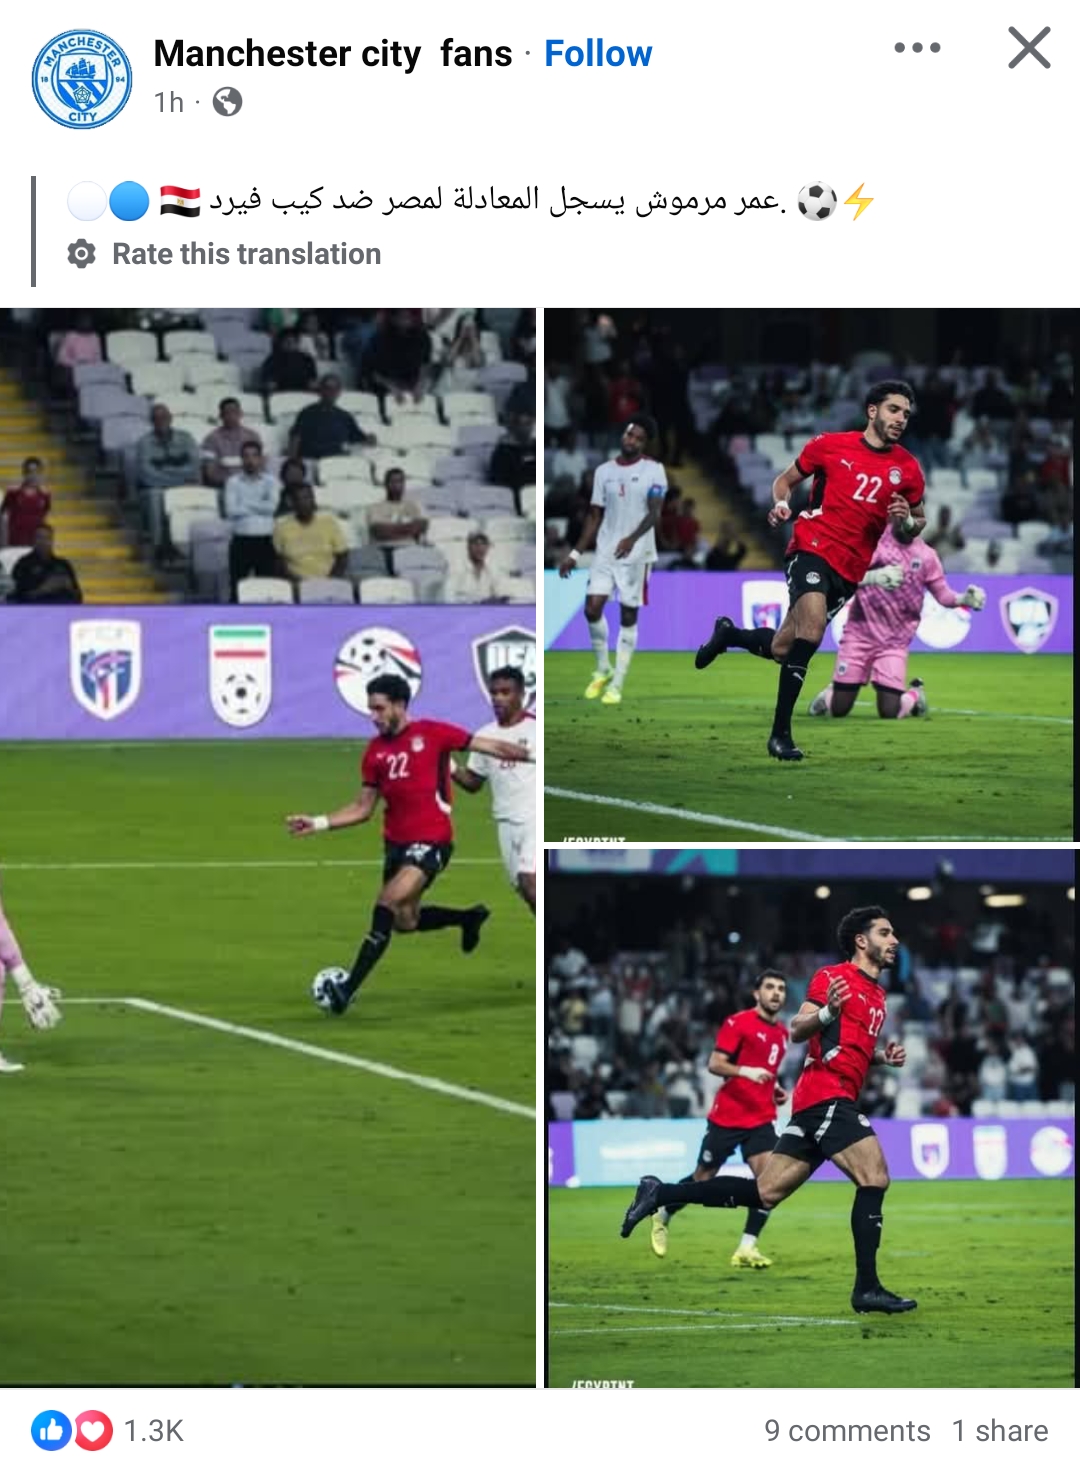Click the blue thumbs-up reaction icon
The image size is (1080, 1470).
tap(50, 1430)
